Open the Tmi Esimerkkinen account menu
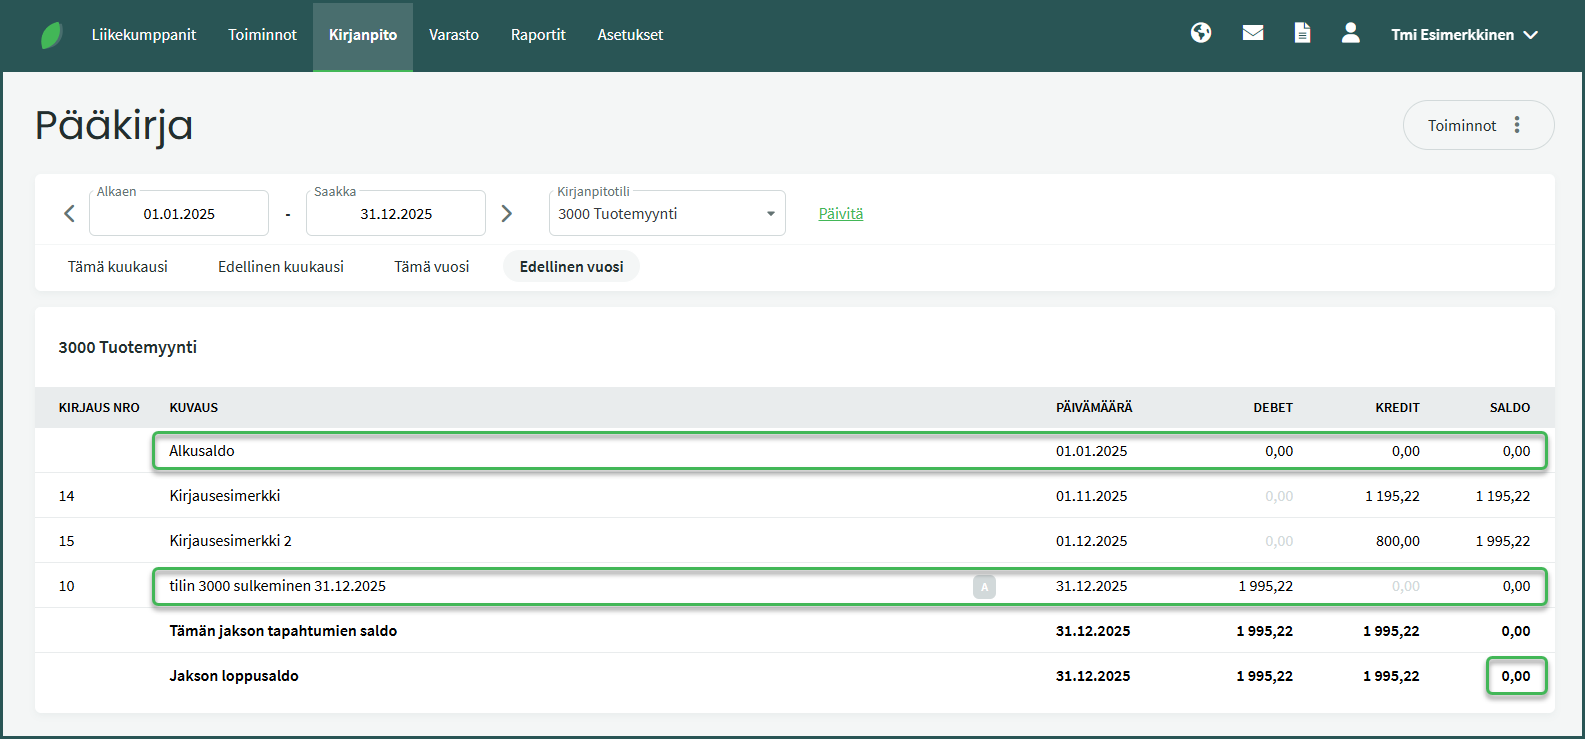This screenshot has width=1585, height=739. click(x=1464, y=35)
